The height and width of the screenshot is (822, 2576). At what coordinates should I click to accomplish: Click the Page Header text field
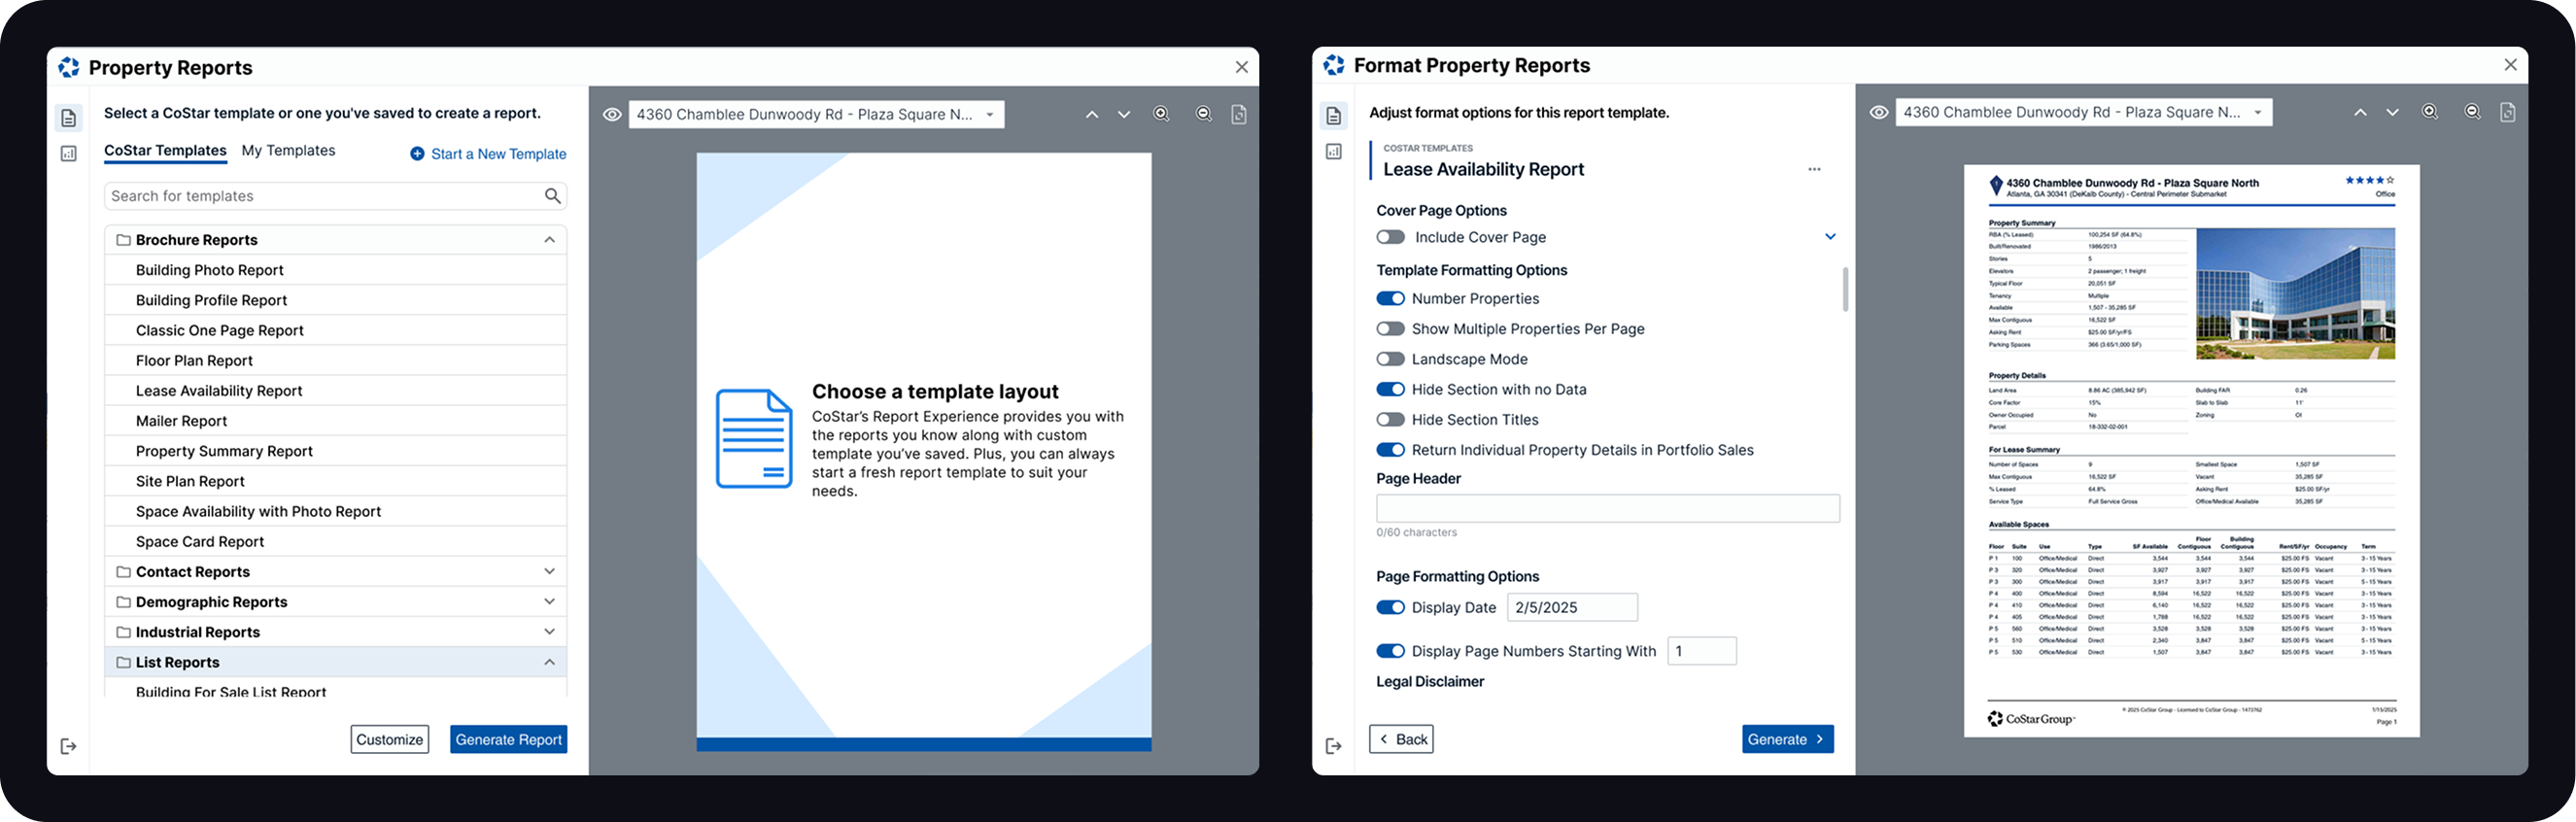tap(1607, 508)
